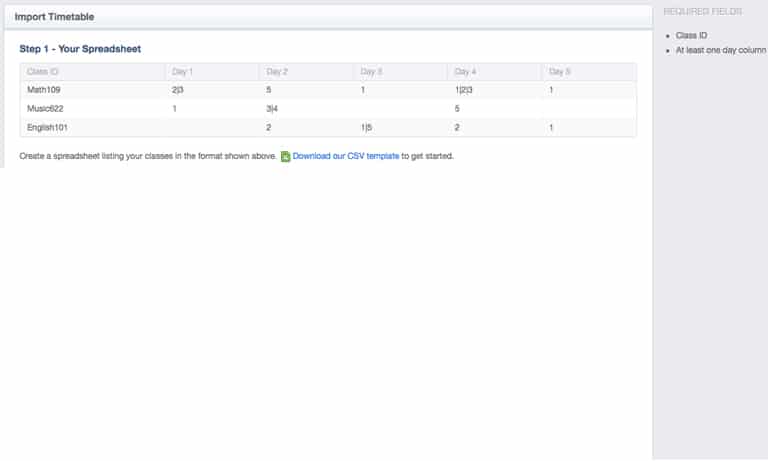Click the Day 1 column header
This screenshot has height=461, width=768.
point(182,72)
